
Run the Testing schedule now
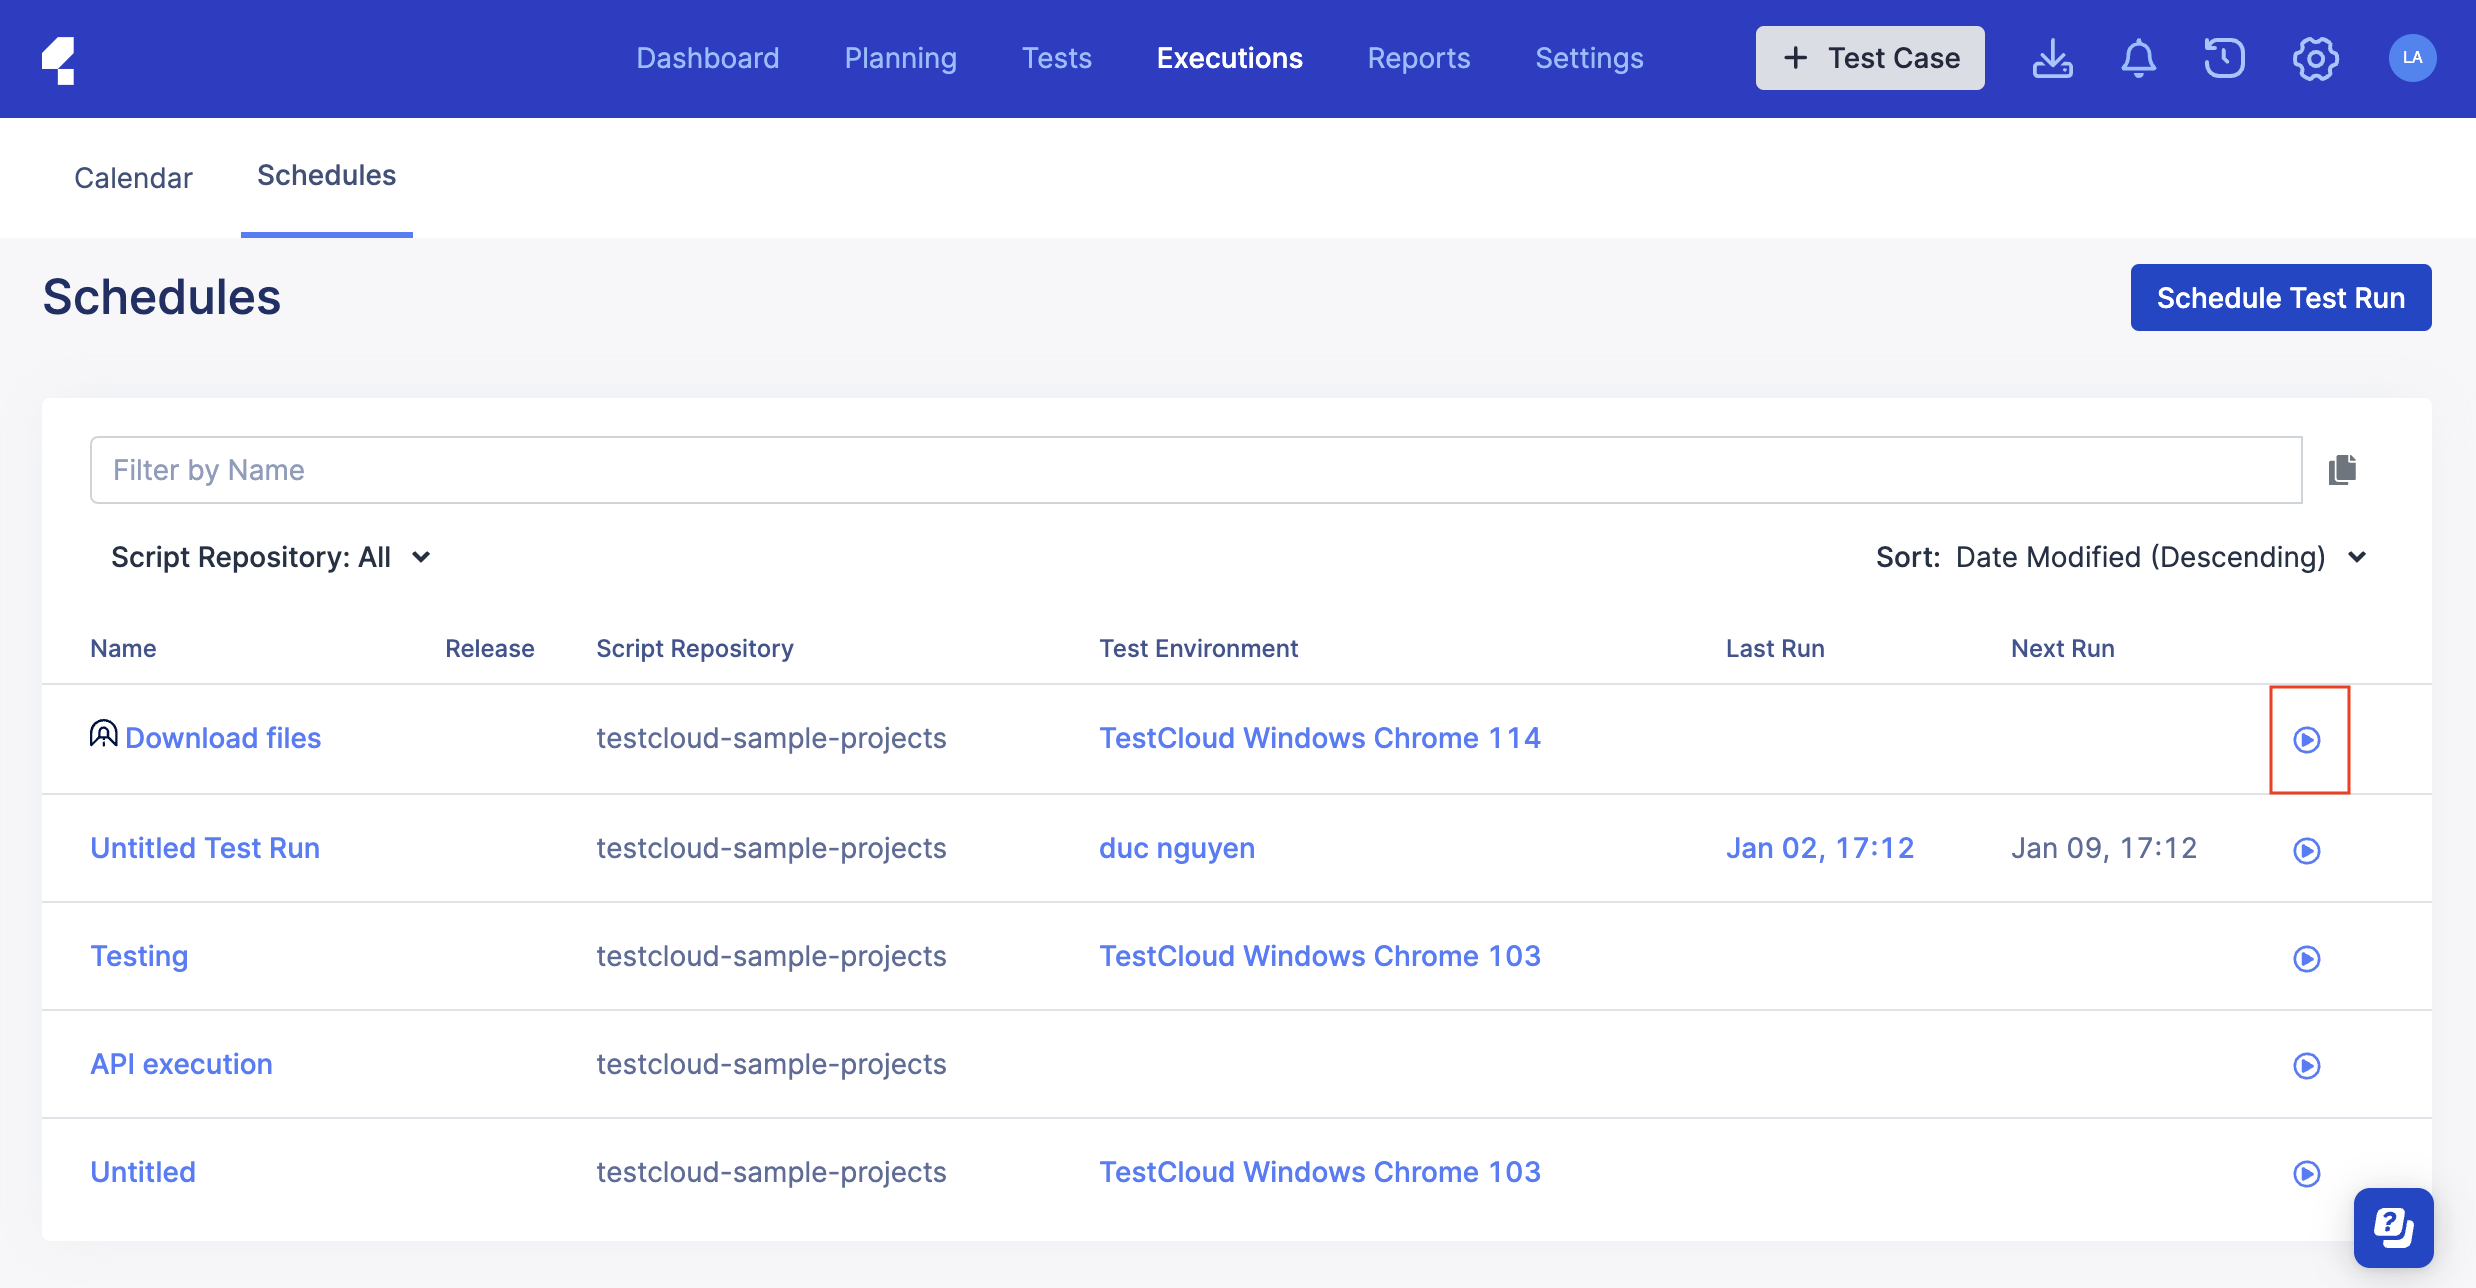(x=2308, y=958)
